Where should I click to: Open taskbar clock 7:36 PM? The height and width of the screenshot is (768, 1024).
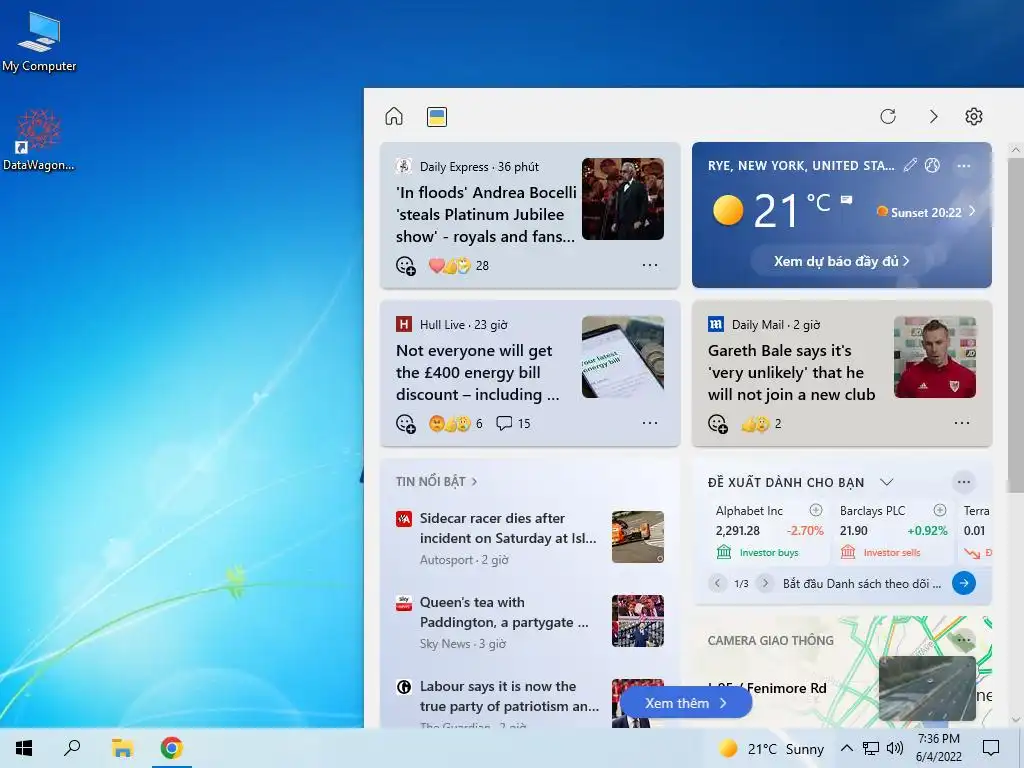(938, 748)
